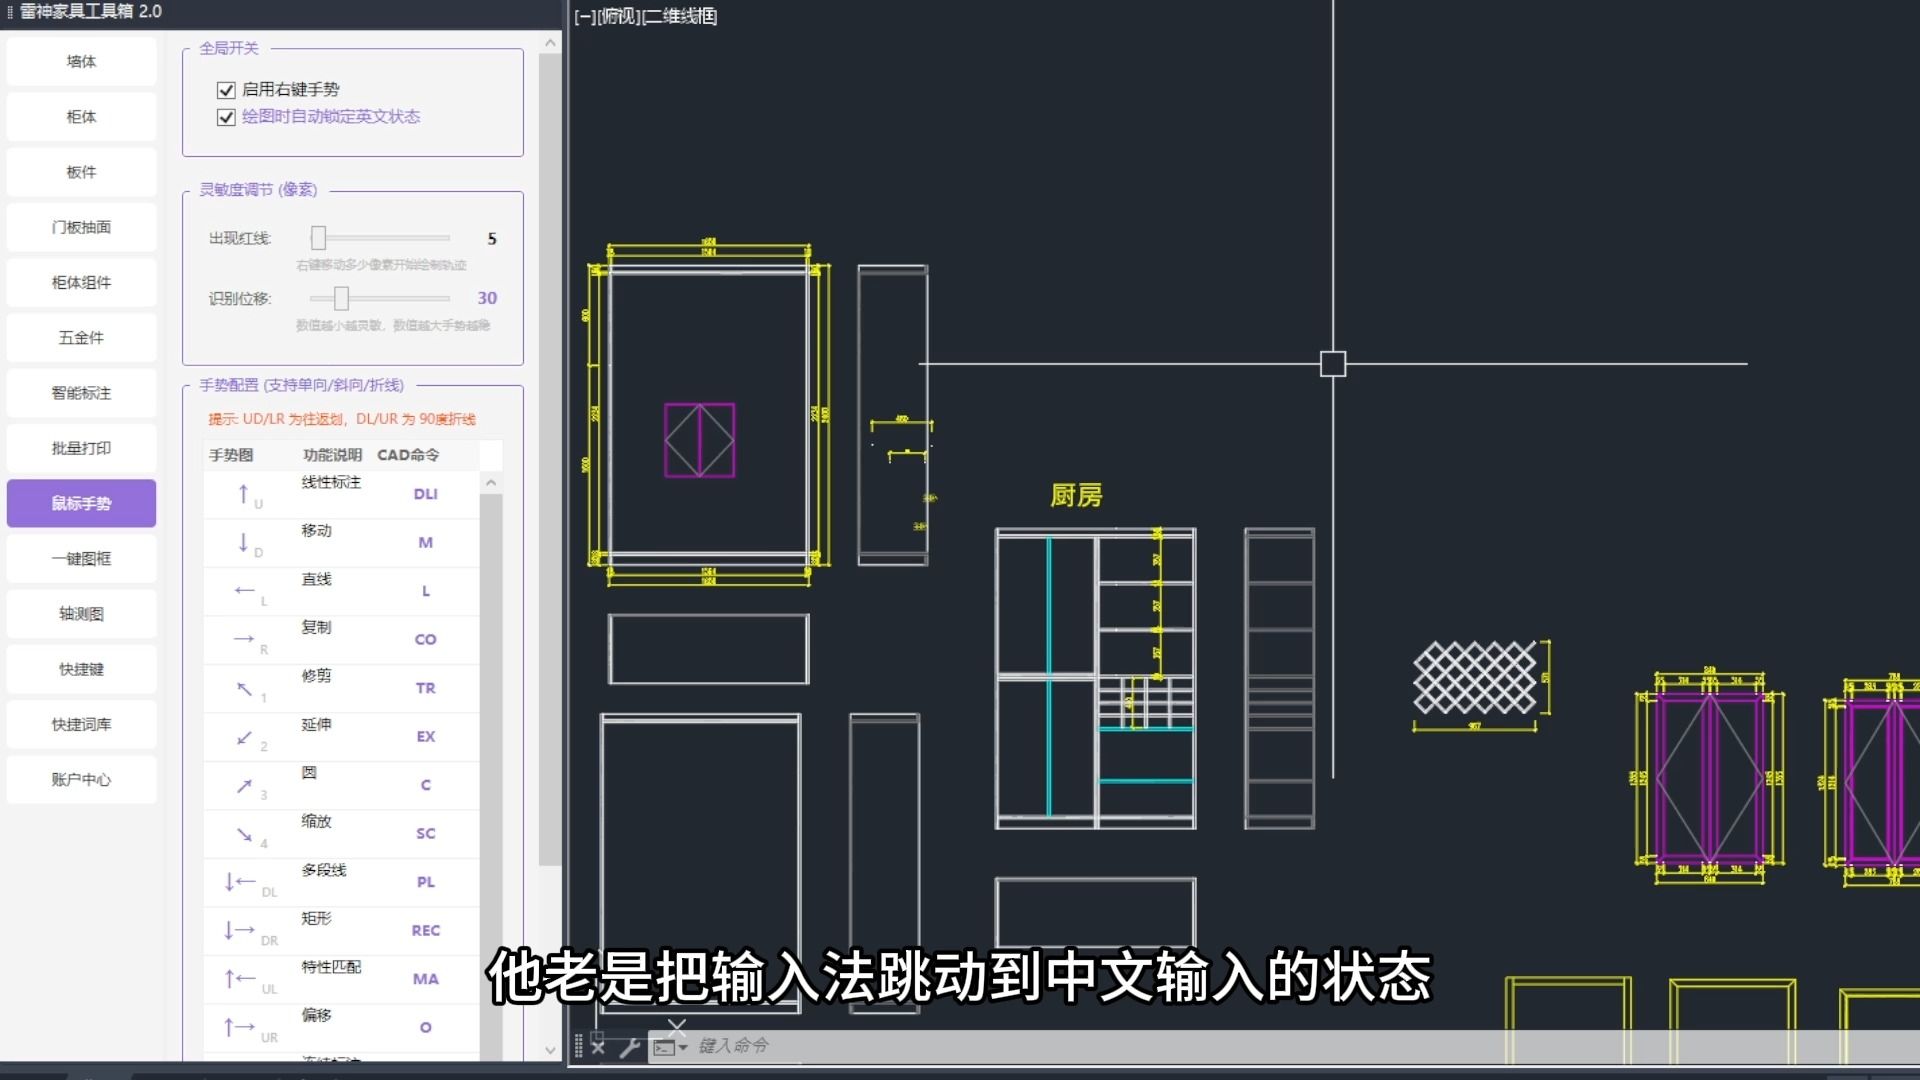Viewport: 1920px width, 1080px height.
Task: Select the magenta window symbol in the top-left plan
Action: pyautogui.click(x=700, y=440)
